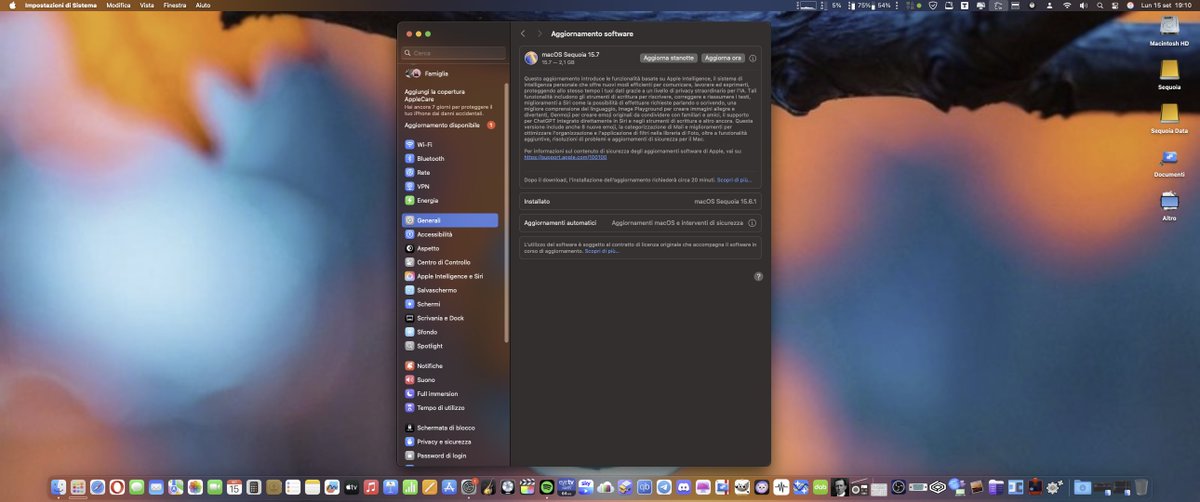
Task: Go back with the left chevron
Action: coord(523,34)
